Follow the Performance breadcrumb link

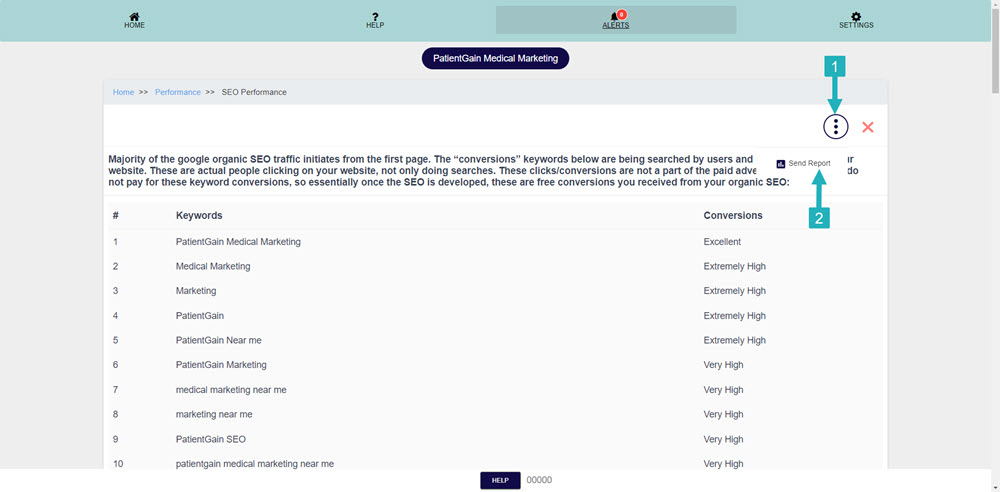[x=178, y=92]
